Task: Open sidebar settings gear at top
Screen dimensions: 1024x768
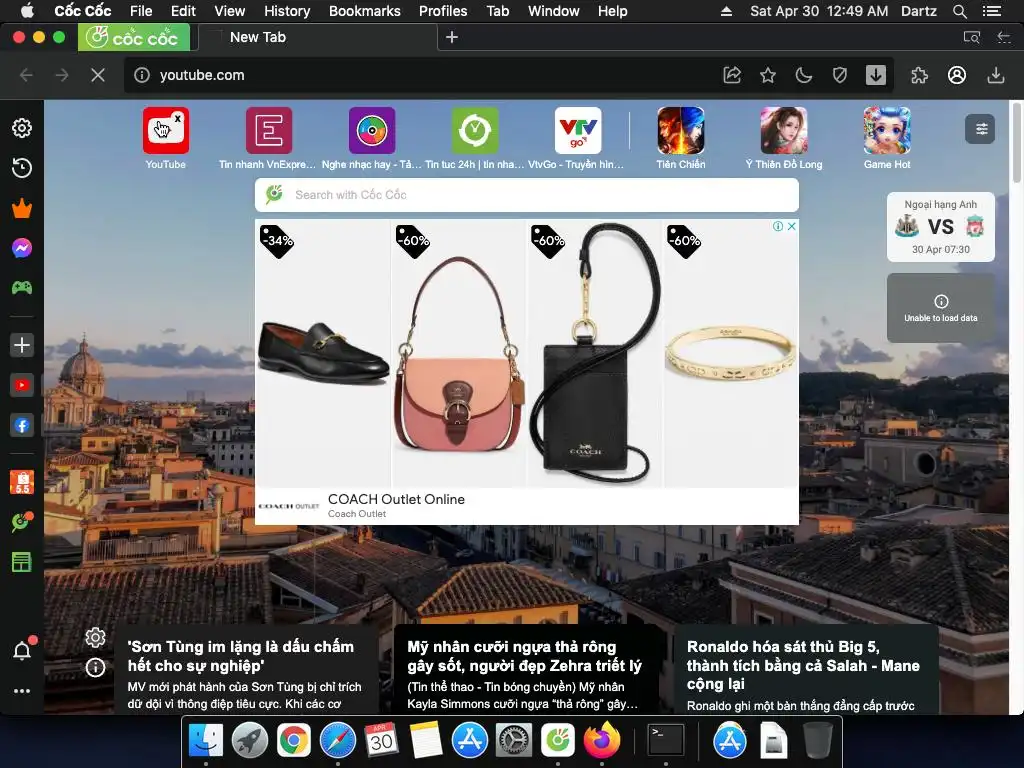Action: click(22, 128)
